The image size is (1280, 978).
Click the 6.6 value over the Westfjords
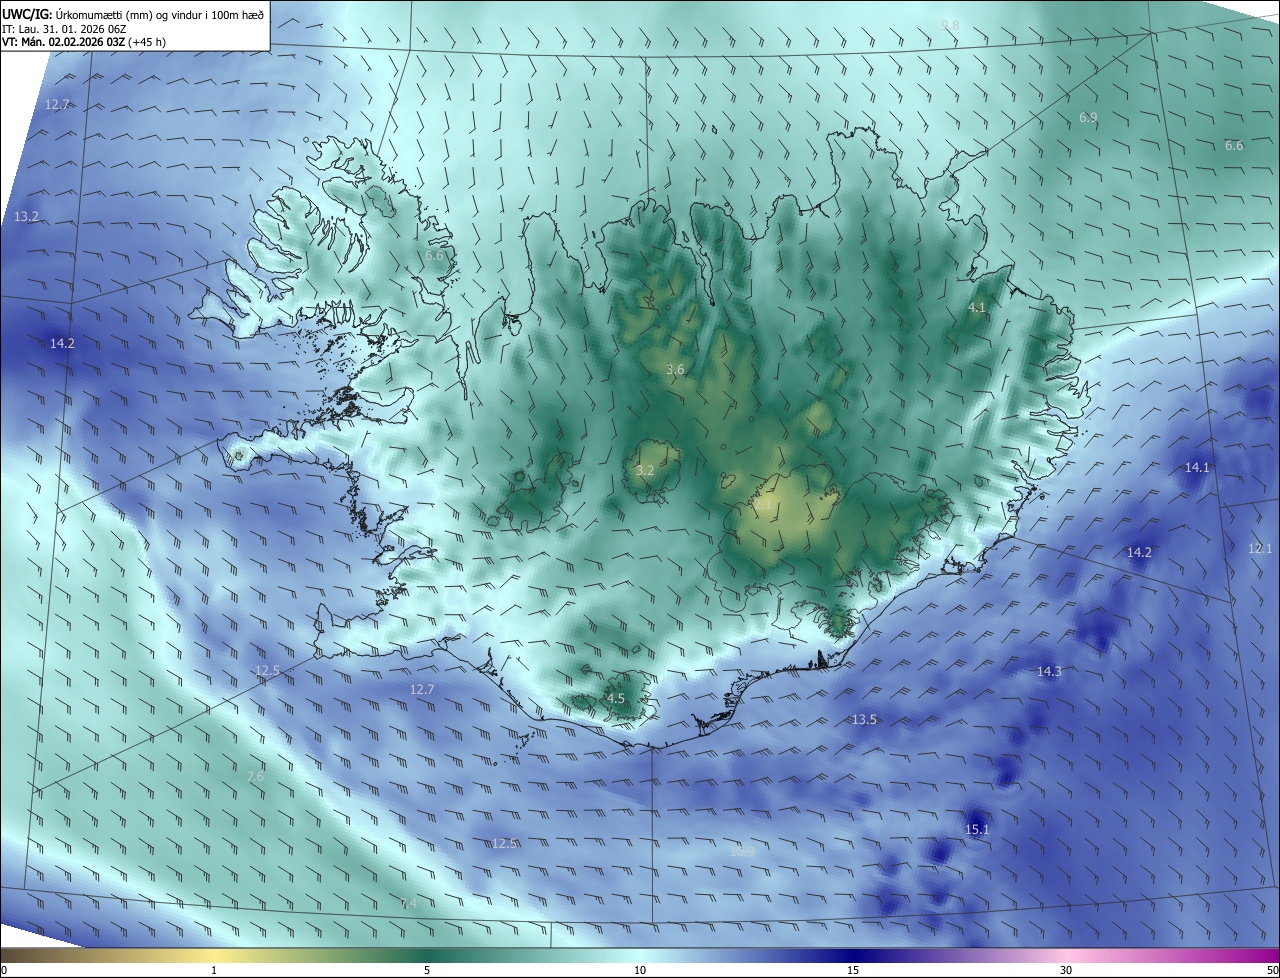(434, 257)
